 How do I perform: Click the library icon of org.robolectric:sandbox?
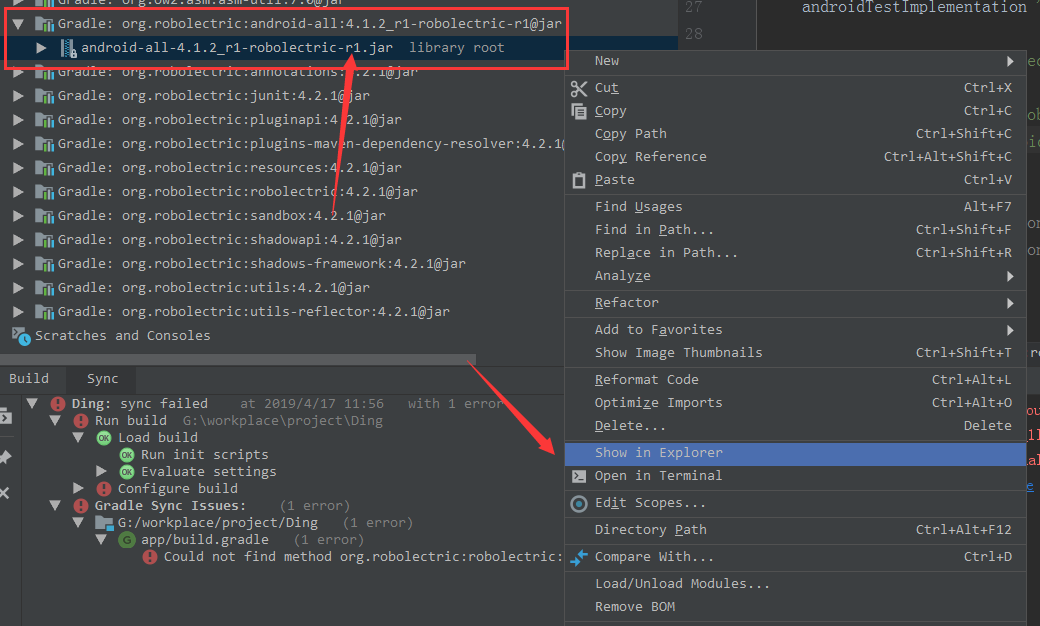[44, 216]
